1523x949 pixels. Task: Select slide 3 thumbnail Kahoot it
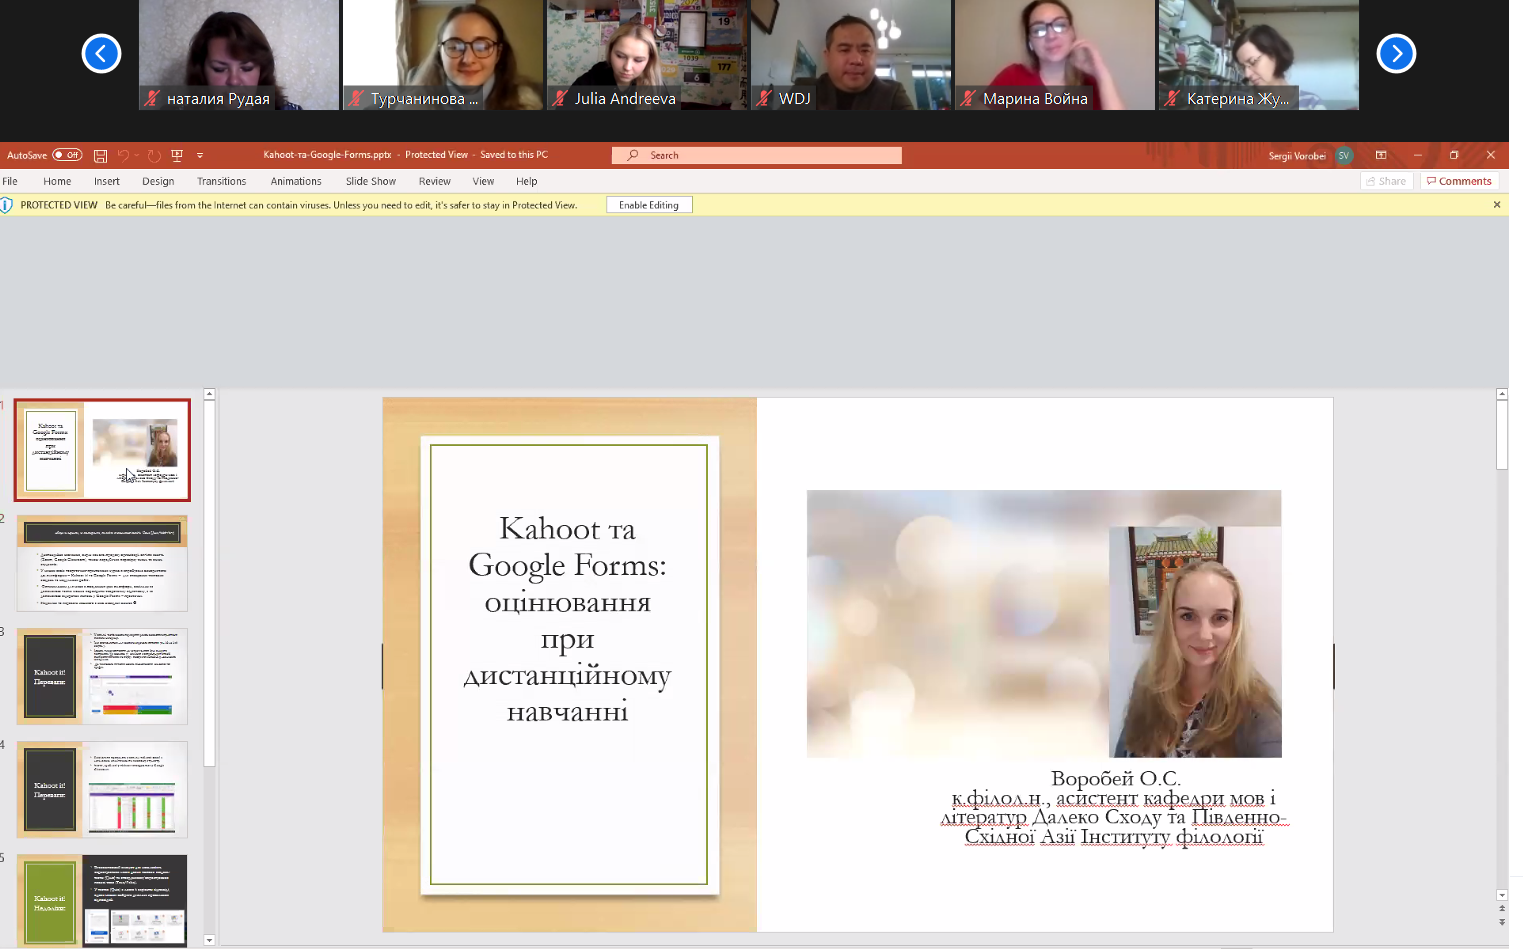click(x=102, y=677)
